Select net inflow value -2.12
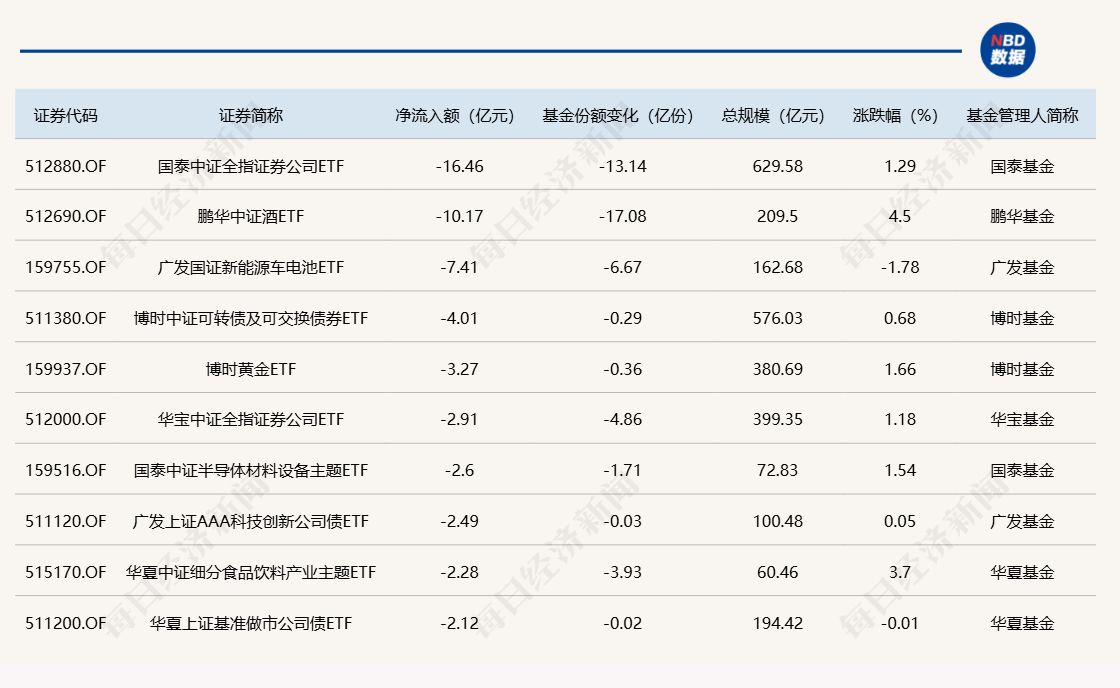1120x688 pixels. coord(459,623)
